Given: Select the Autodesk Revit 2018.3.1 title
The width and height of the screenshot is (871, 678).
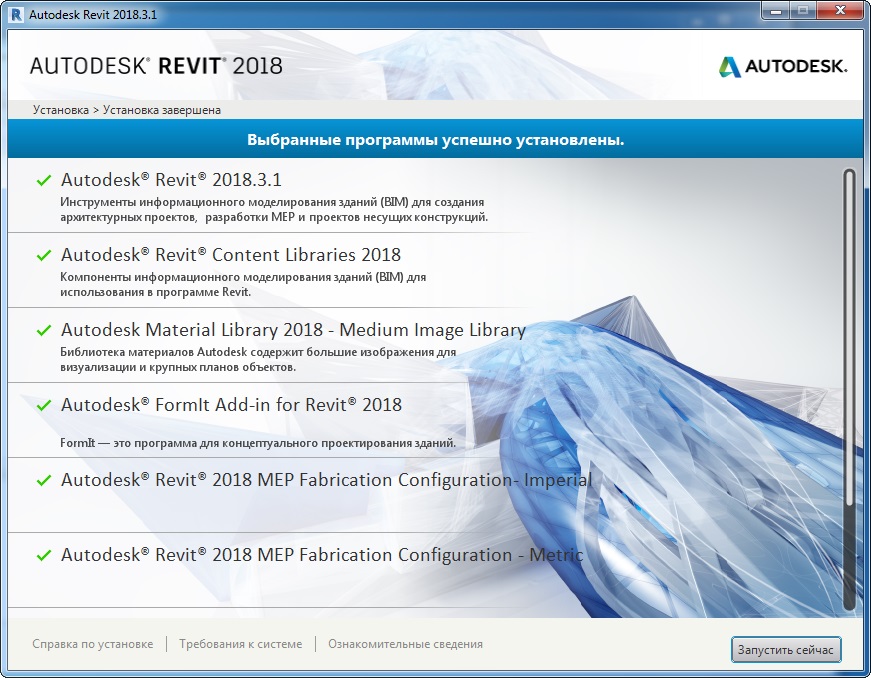Looking at the screenshot, I should tap(171, 180).
